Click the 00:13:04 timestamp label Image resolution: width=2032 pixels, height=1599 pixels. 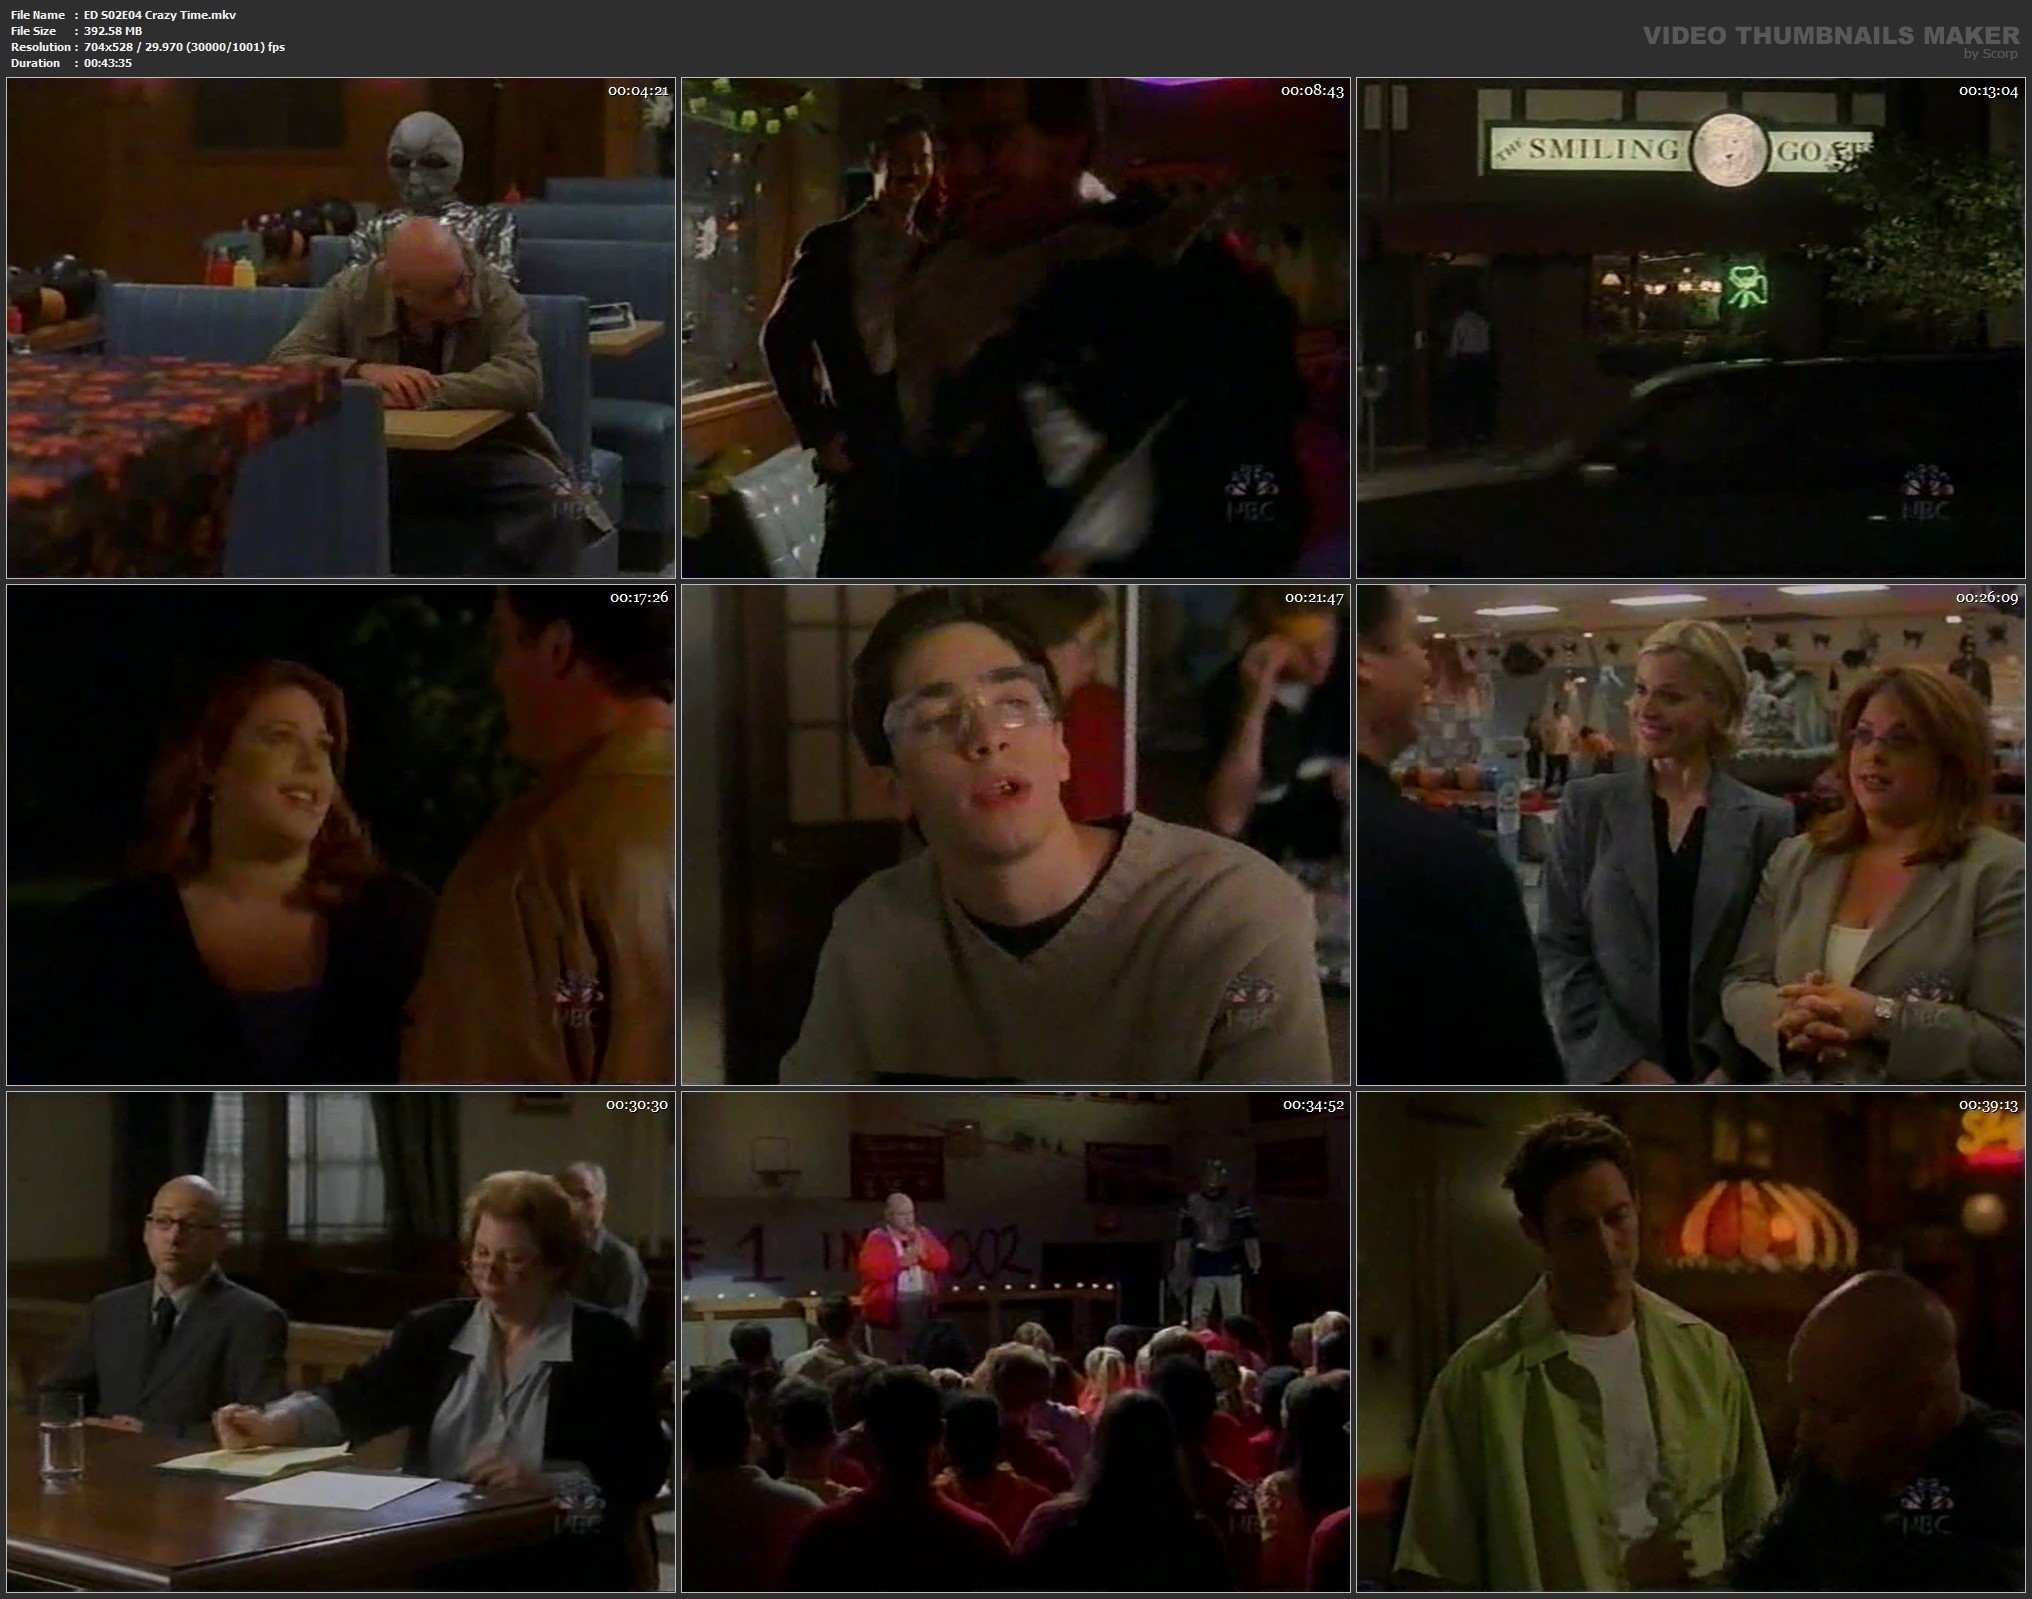click(x=1987, y=91)
